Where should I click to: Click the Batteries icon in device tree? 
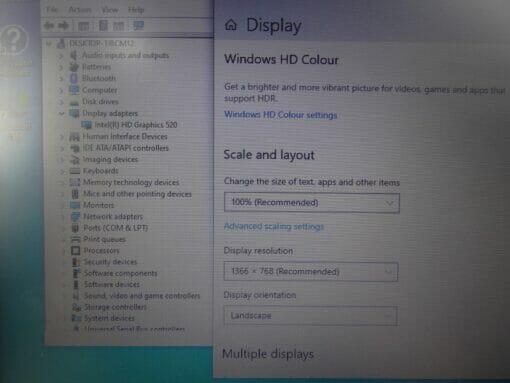74,67
